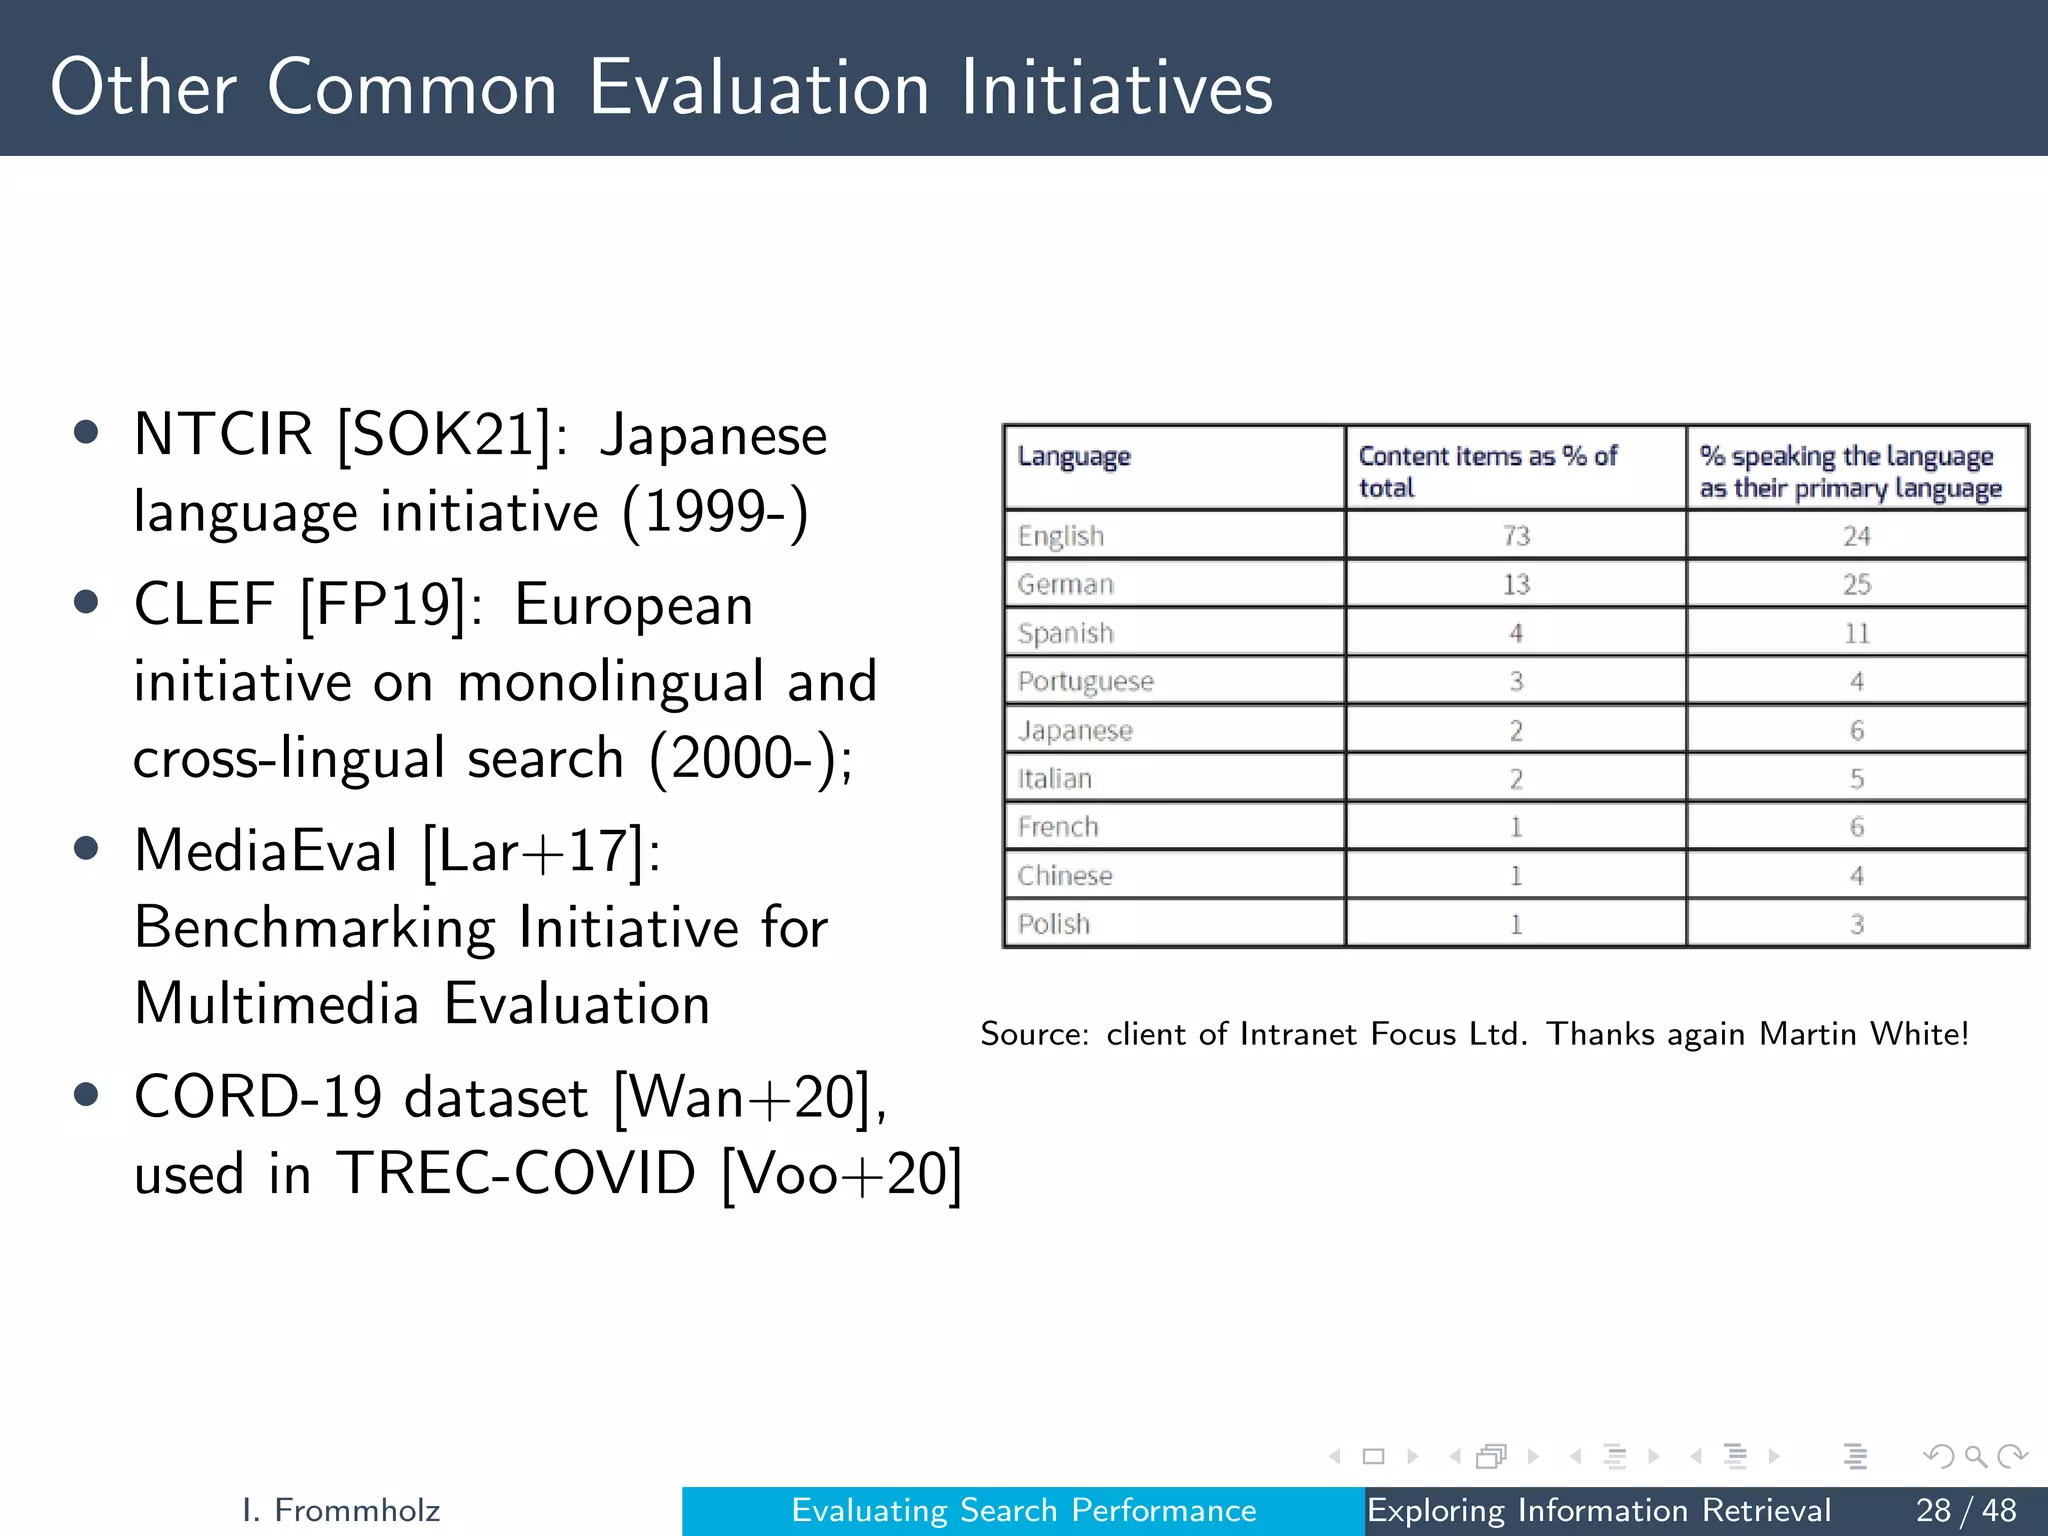Click '% speaking the language' column header
Image resolution: width=2048 pixels, height=1536 pixels.
click(x=1850, y=471)
